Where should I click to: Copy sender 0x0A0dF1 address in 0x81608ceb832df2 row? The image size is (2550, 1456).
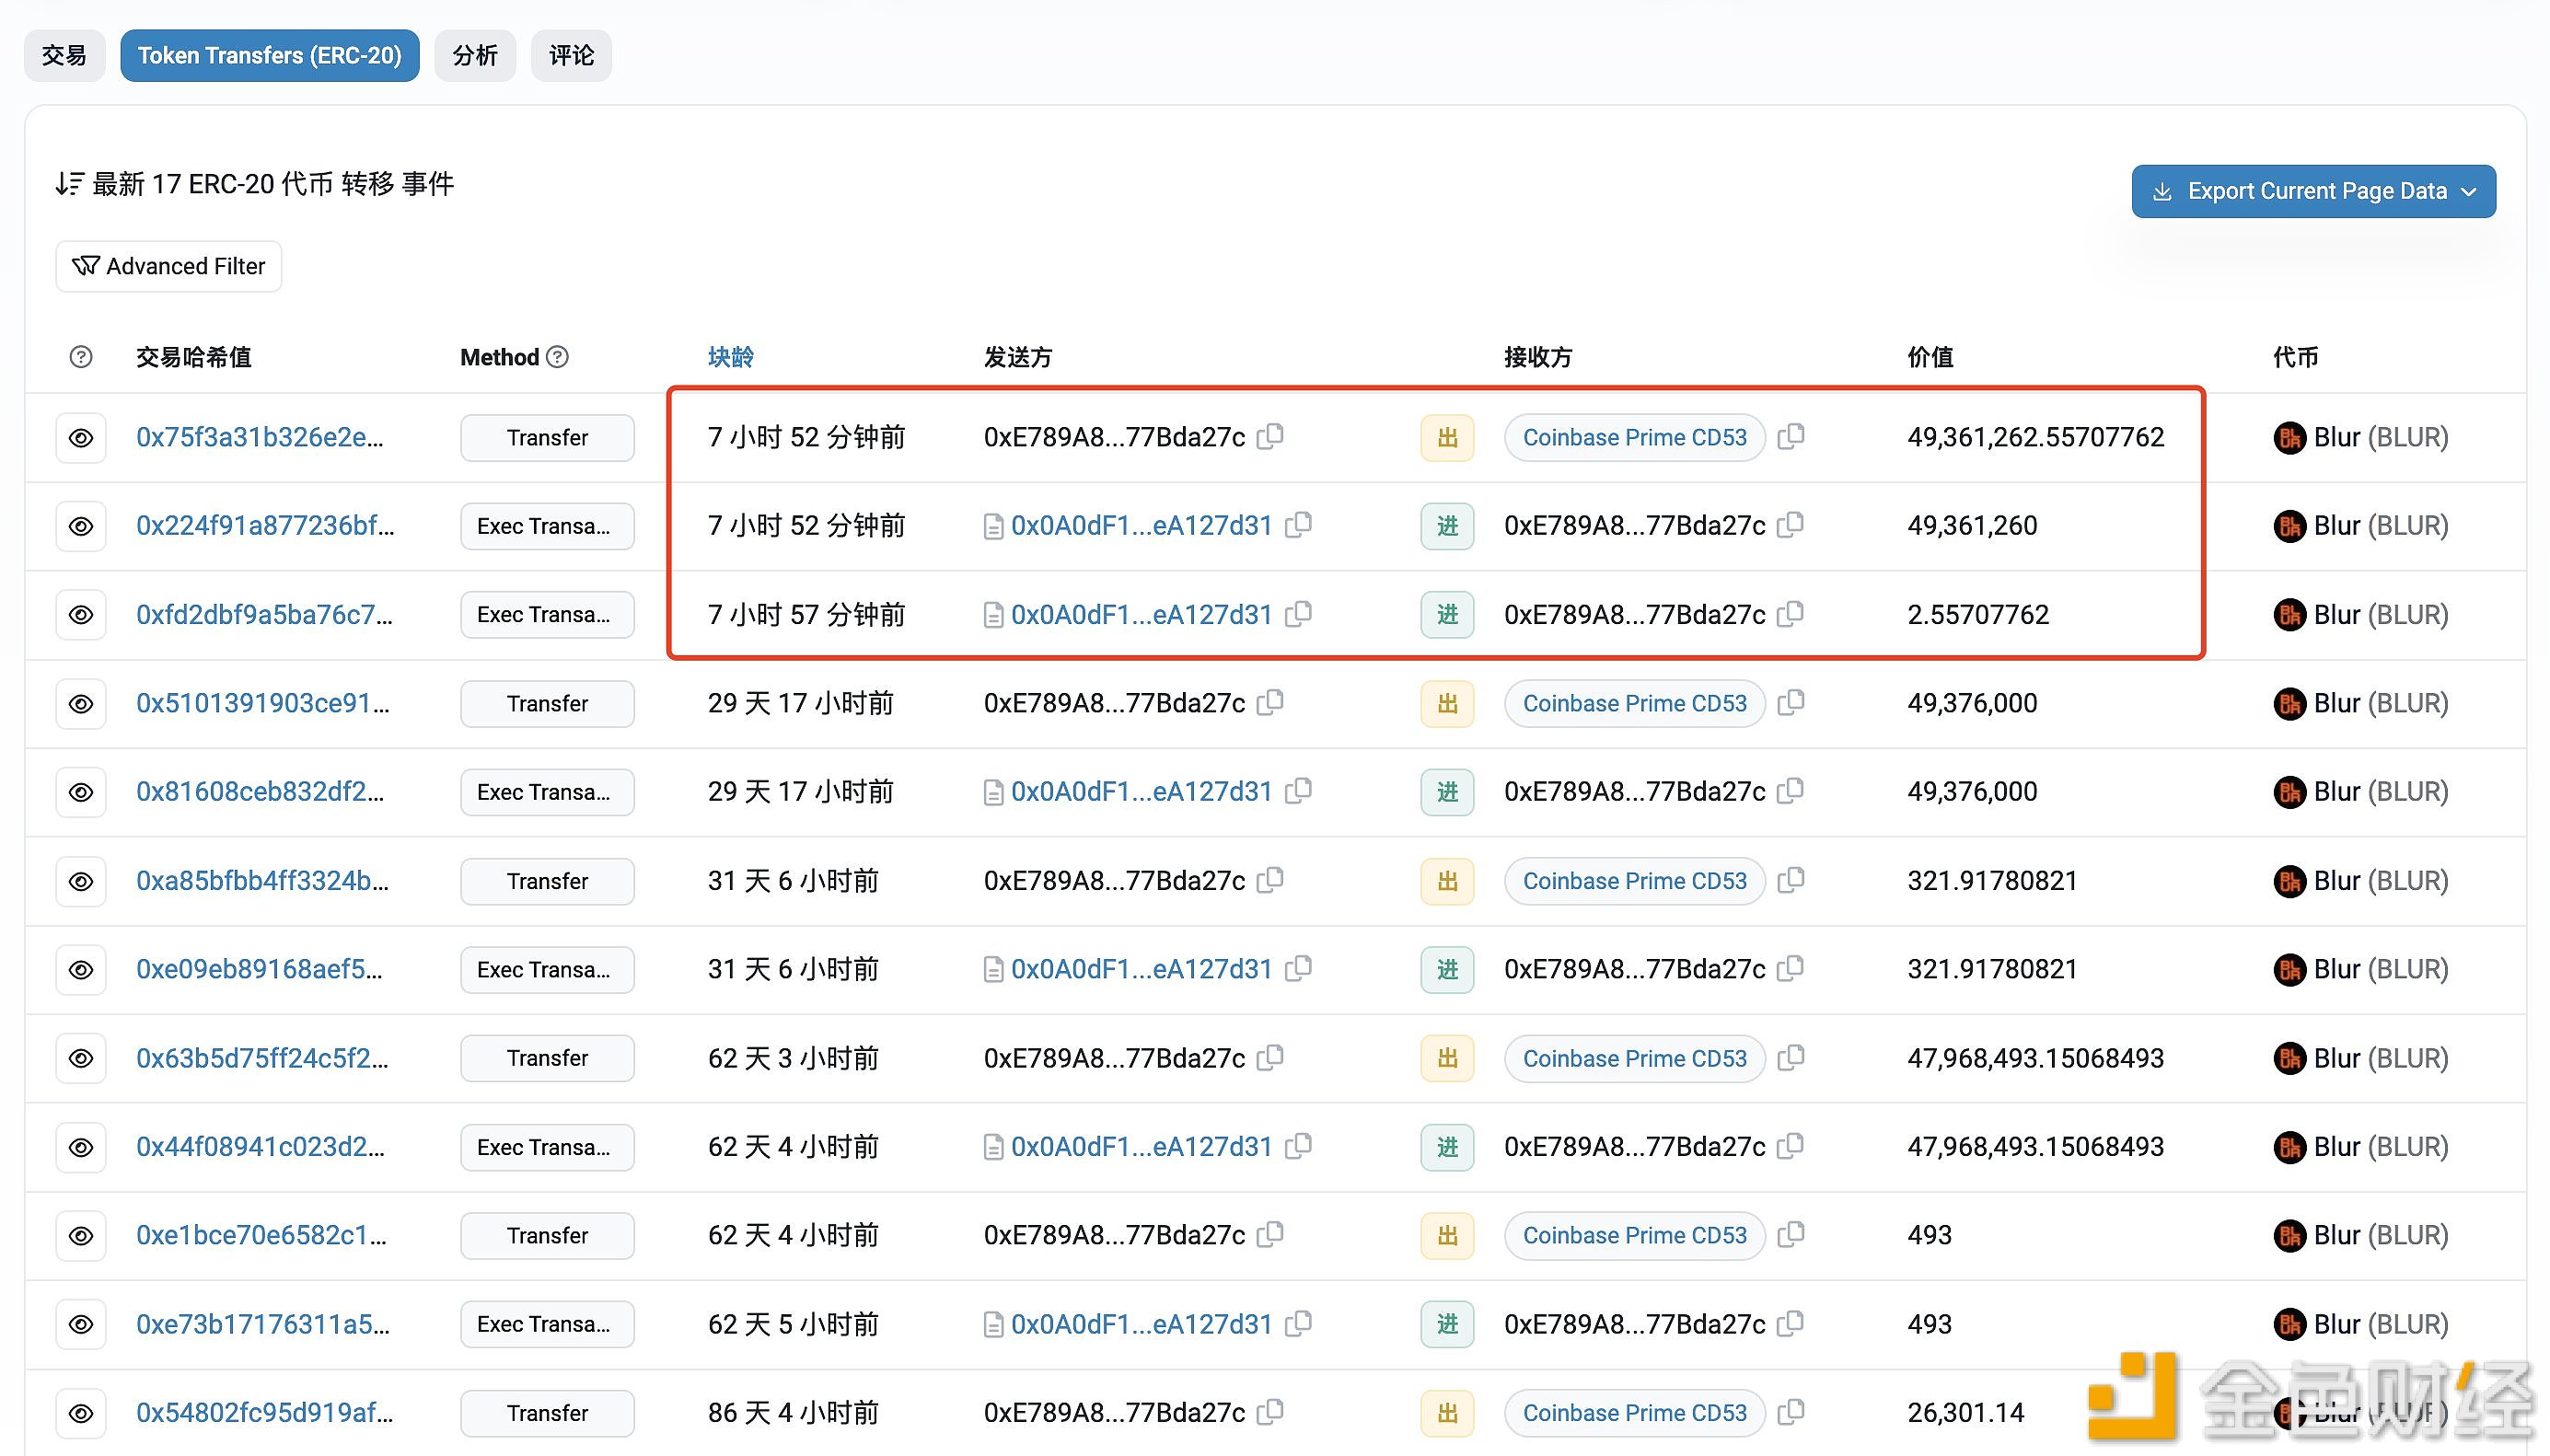(1298, 791)
